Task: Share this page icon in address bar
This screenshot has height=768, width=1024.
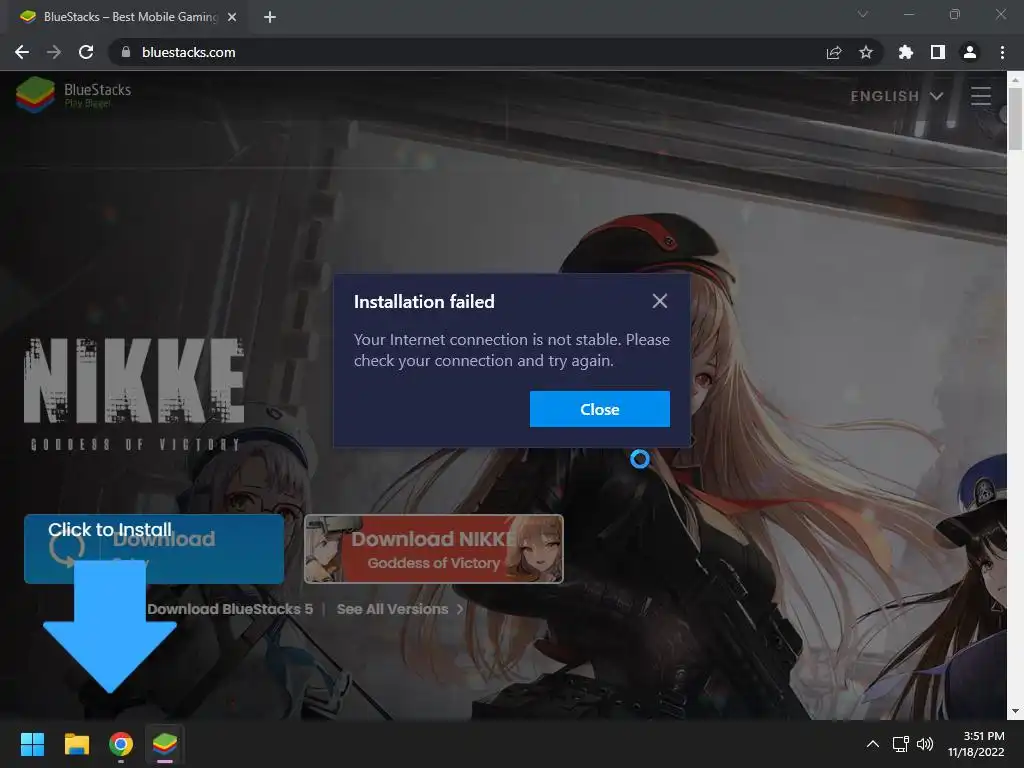Action: pyautogui.click(x=834, y=52)
